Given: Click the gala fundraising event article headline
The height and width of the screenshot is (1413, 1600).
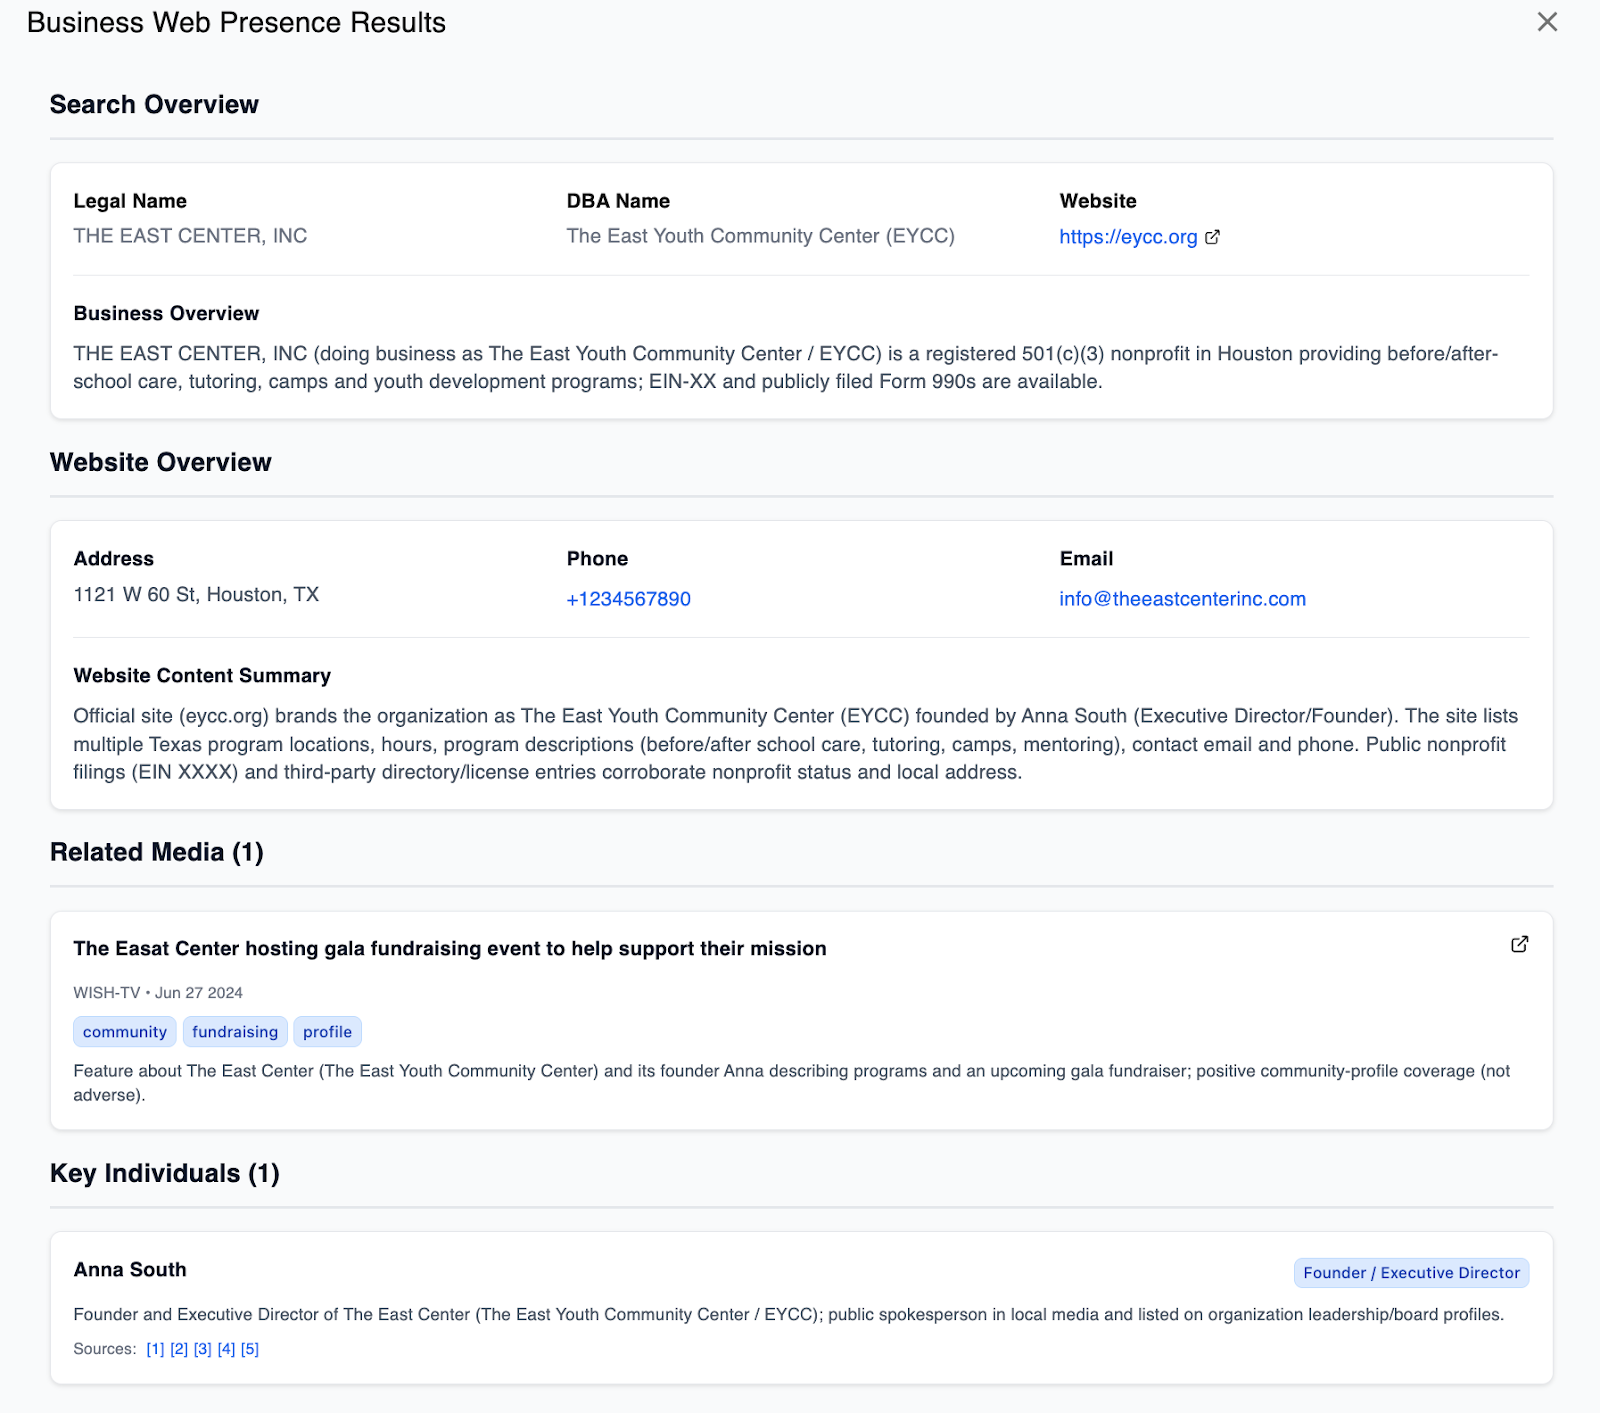Looking at the screenshot, I should pyautogui.click(x=449, y=948).
